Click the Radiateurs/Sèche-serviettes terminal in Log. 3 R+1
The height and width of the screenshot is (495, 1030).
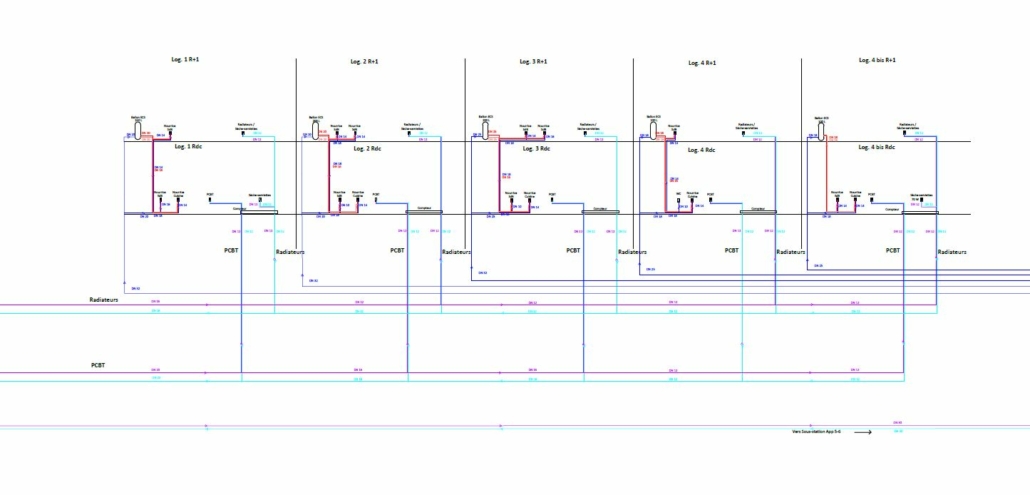585,133
